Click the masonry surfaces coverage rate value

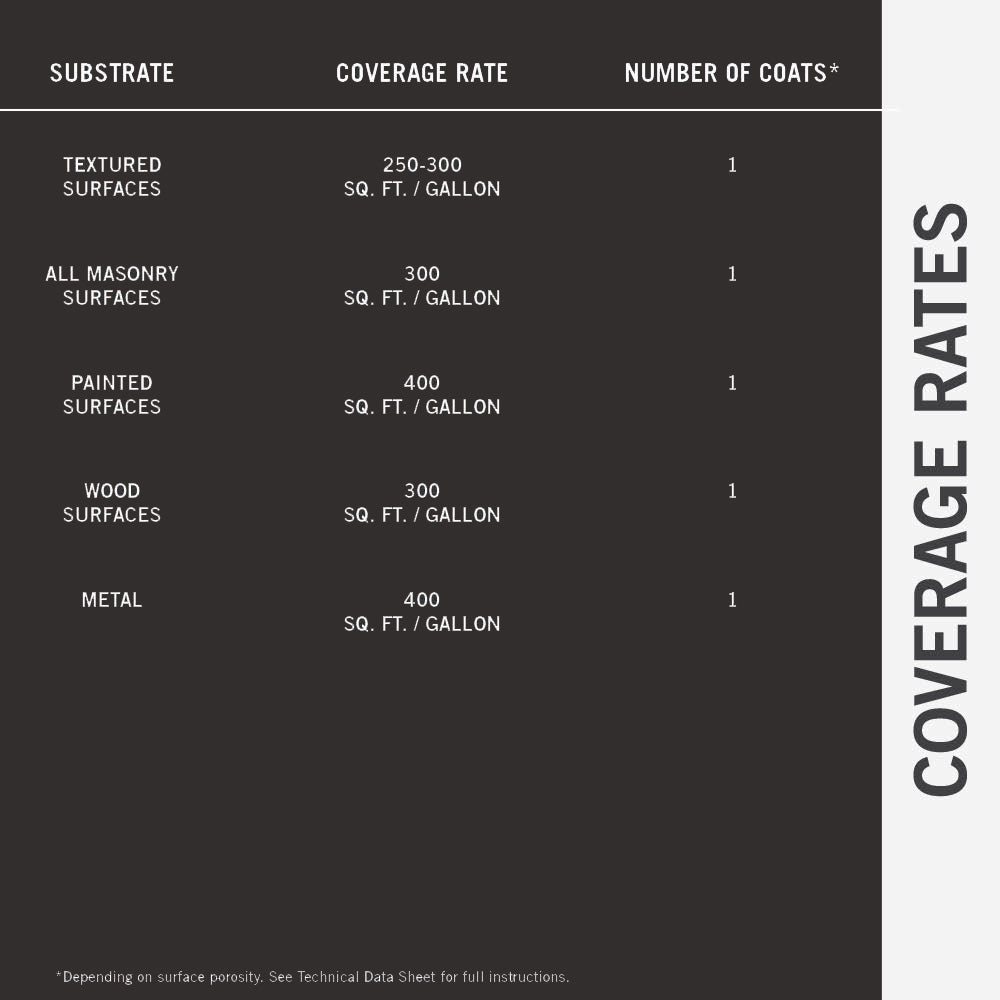pyautogui.click(x=422, y=286)
